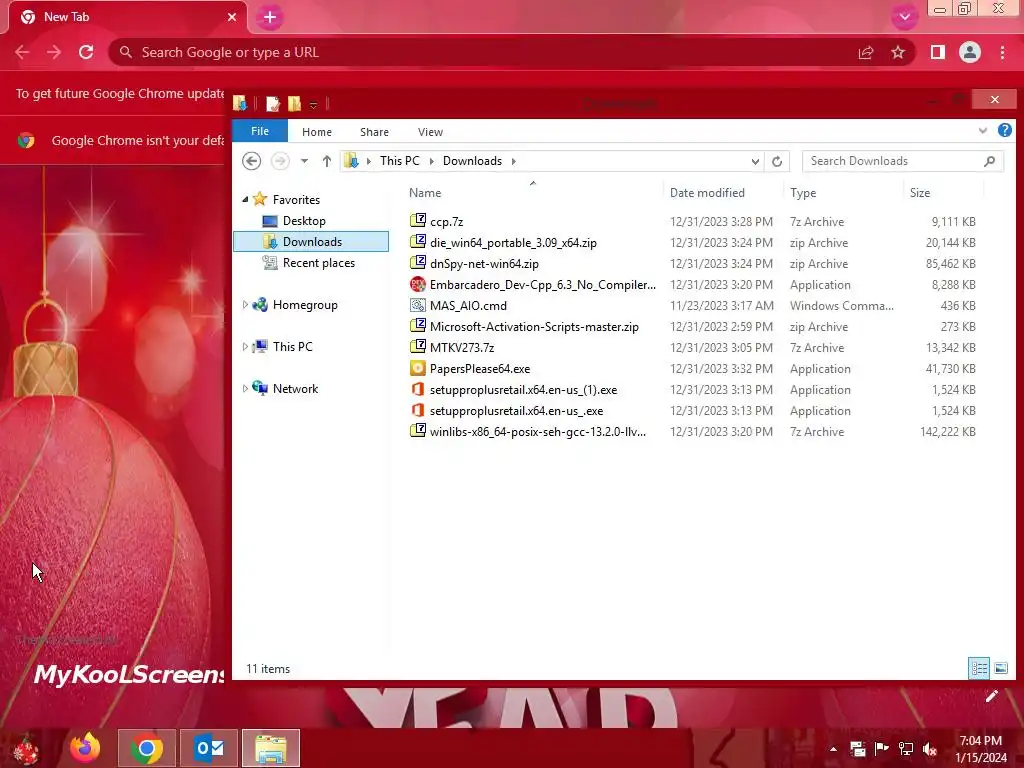This screenshot has width=1024, height=768.
Task: Click the Search Downloads field
Action: pos(901,161)
